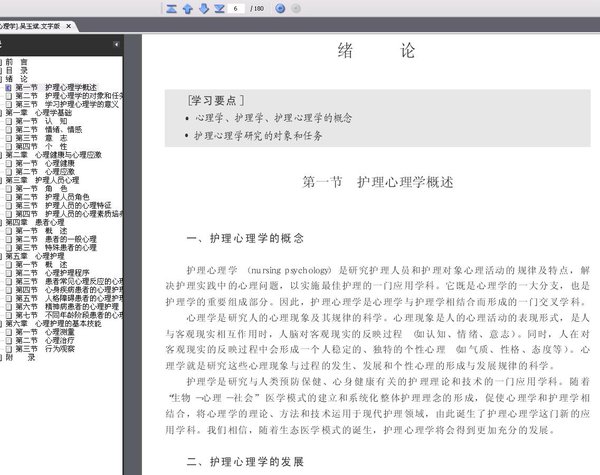
Task: Click bookmark icon beside 第二节 心理治疗
Action: (x=9, y=340)
